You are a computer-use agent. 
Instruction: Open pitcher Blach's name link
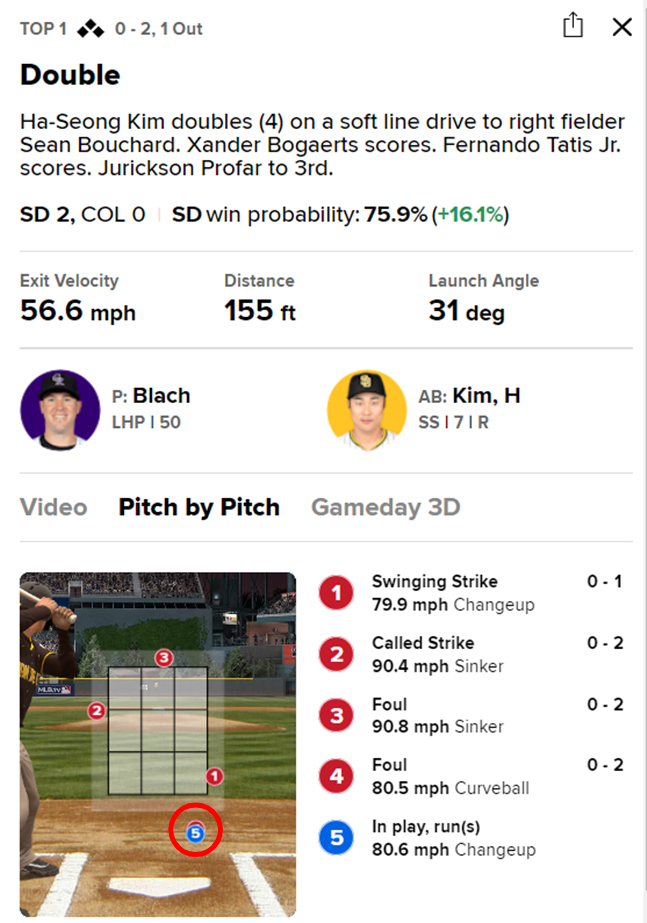click(x=161, y=396)
